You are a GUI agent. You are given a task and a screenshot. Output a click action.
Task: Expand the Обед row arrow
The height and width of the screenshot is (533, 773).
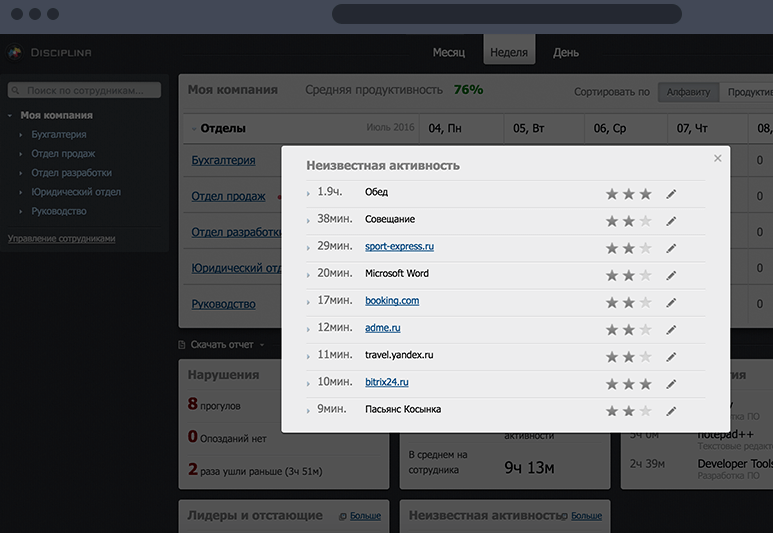(308, 194)
